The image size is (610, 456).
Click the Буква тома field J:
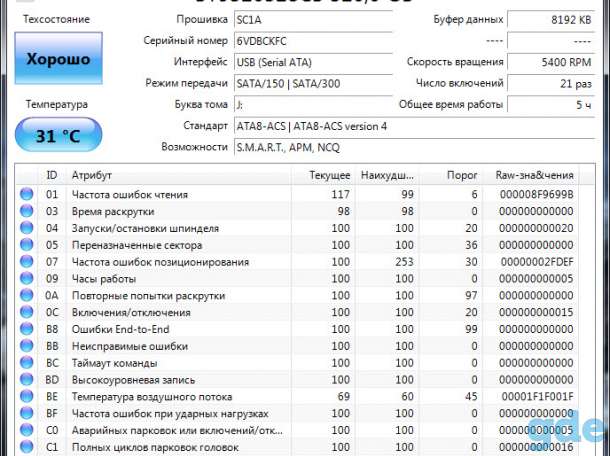point(313,105)
